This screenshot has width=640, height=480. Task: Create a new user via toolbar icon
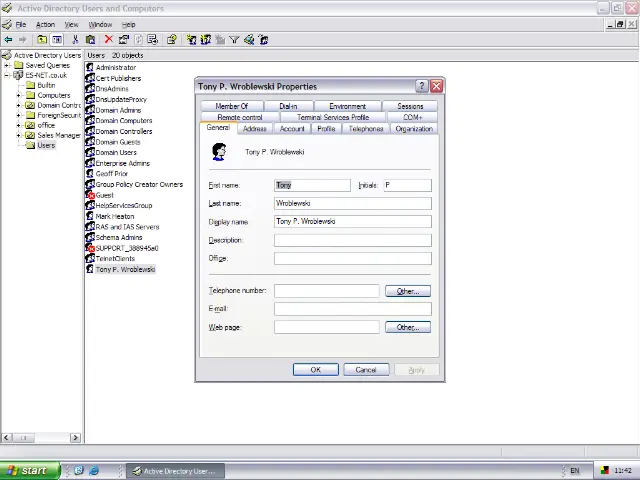(x=191, y=40)
